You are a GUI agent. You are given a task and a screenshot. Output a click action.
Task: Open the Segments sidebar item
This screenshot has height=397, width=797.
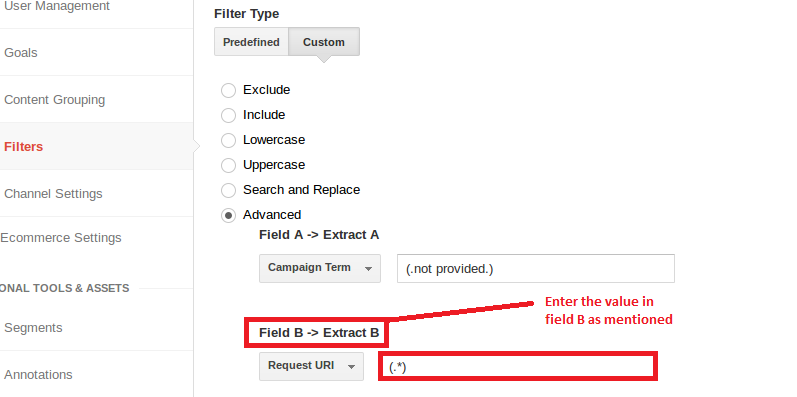[x=33, y=328]
